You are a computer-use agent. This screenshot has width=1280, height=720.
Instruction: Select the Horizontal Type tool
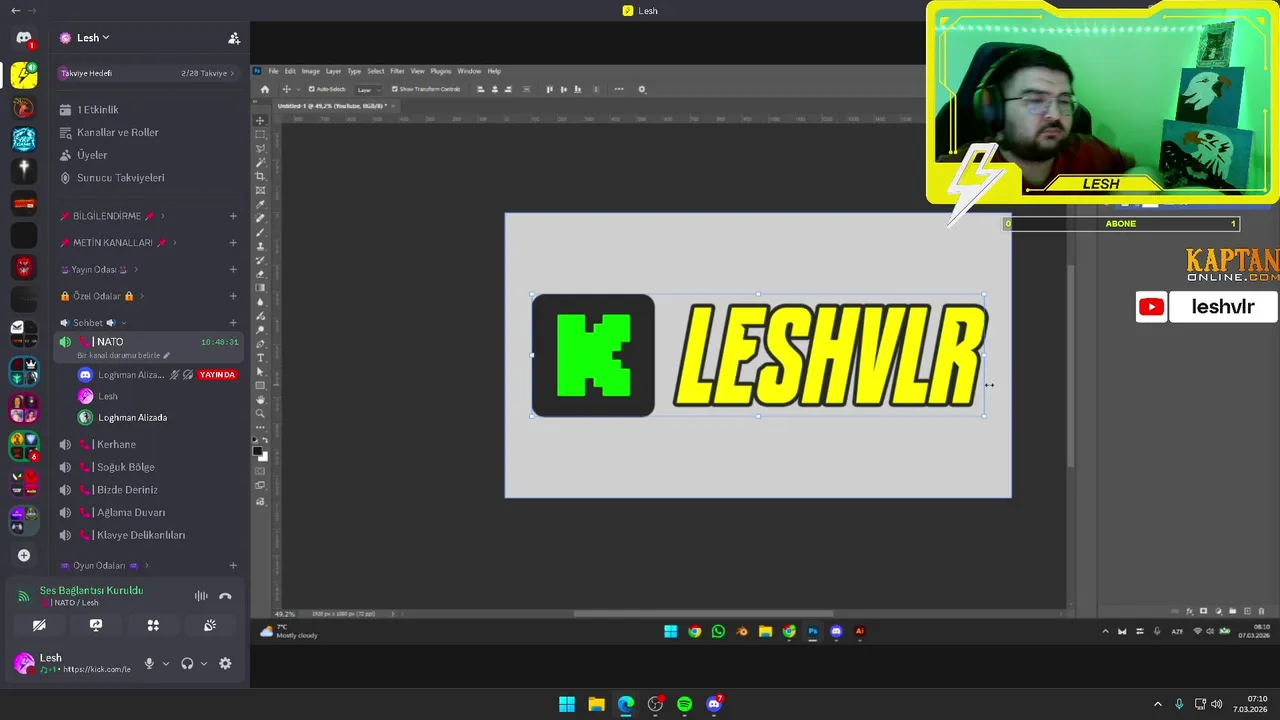coord(260,357)
